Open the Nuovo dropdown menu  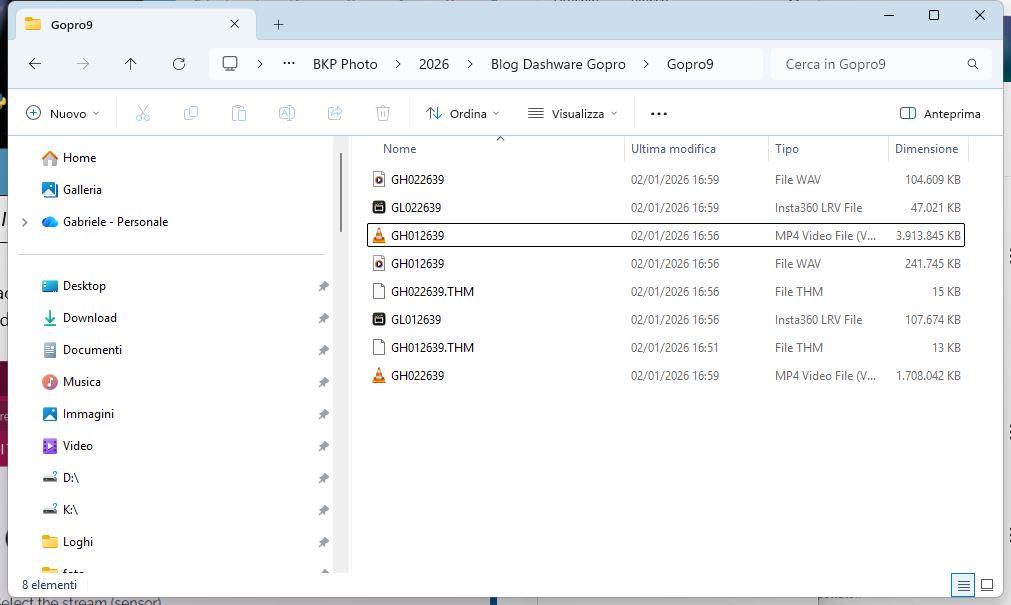point(63,114)
